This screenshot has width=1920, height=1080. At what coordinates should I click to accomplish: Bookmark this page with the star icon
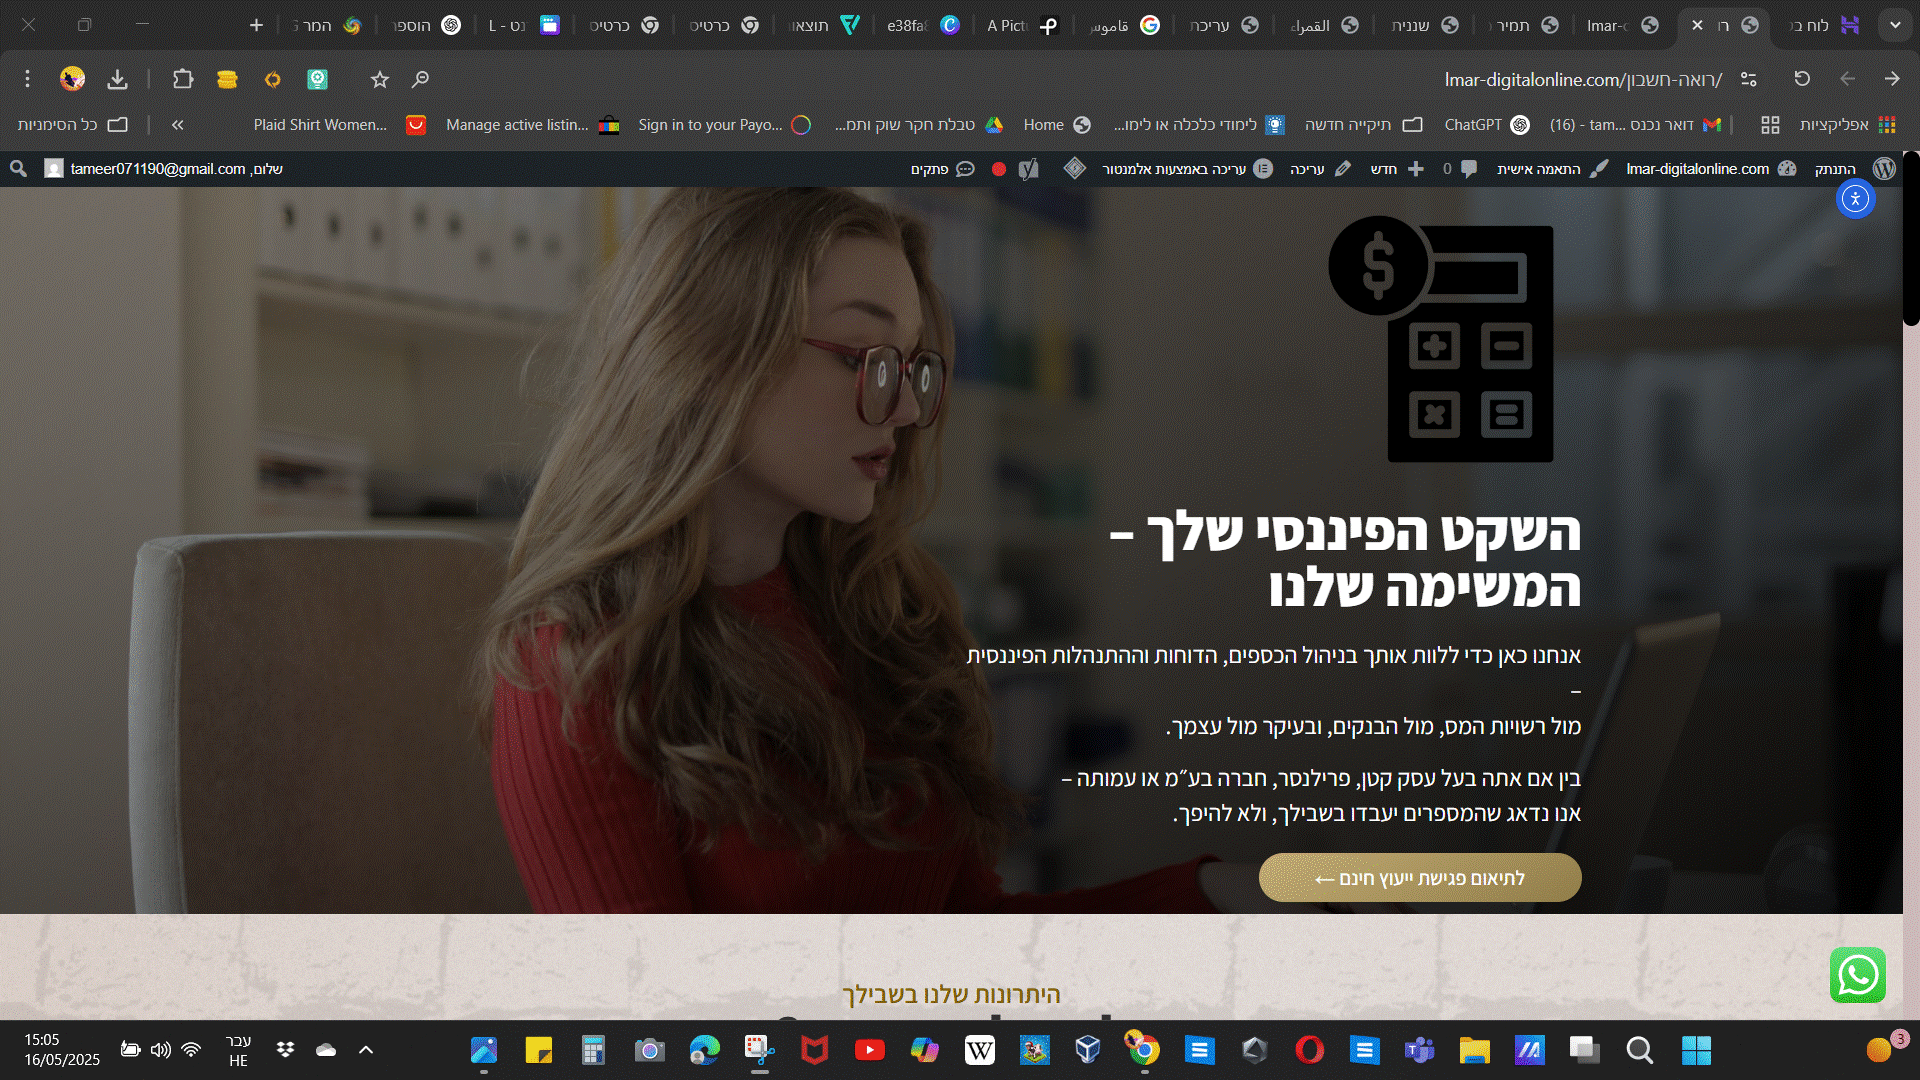click(379, 79)
